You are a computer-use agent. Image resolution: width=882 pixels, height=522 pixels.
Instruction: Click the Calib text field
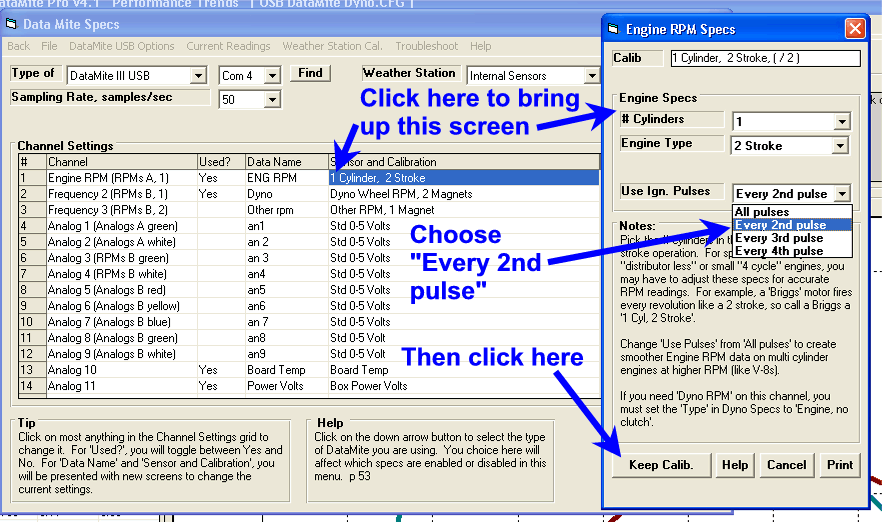point(766,58)
